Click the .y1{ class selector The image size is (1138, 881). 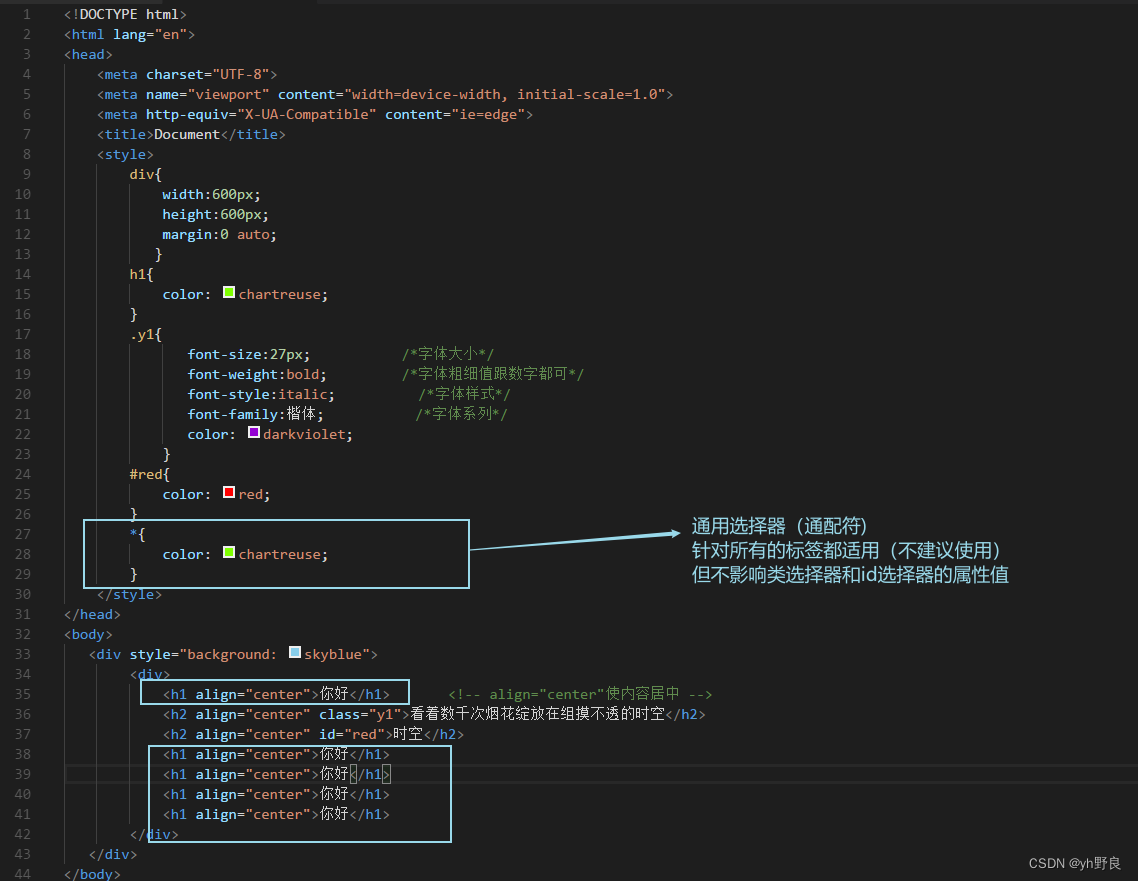click(146, 335)
